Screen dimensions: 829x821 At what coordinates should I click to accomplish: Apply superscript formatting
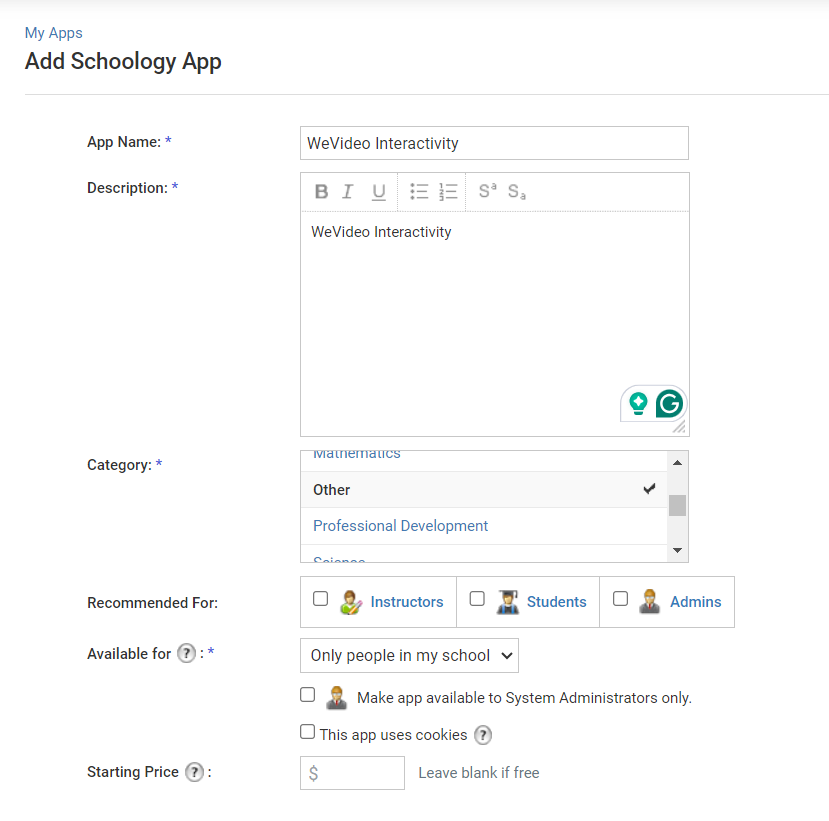click(x=487, y=190)
